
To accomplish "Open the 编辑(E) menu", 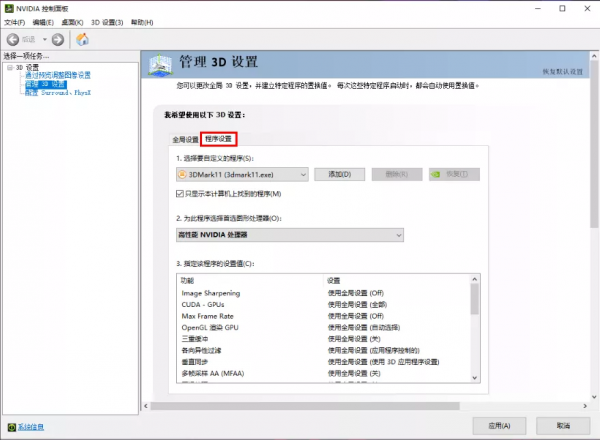I will coord(43,23).
